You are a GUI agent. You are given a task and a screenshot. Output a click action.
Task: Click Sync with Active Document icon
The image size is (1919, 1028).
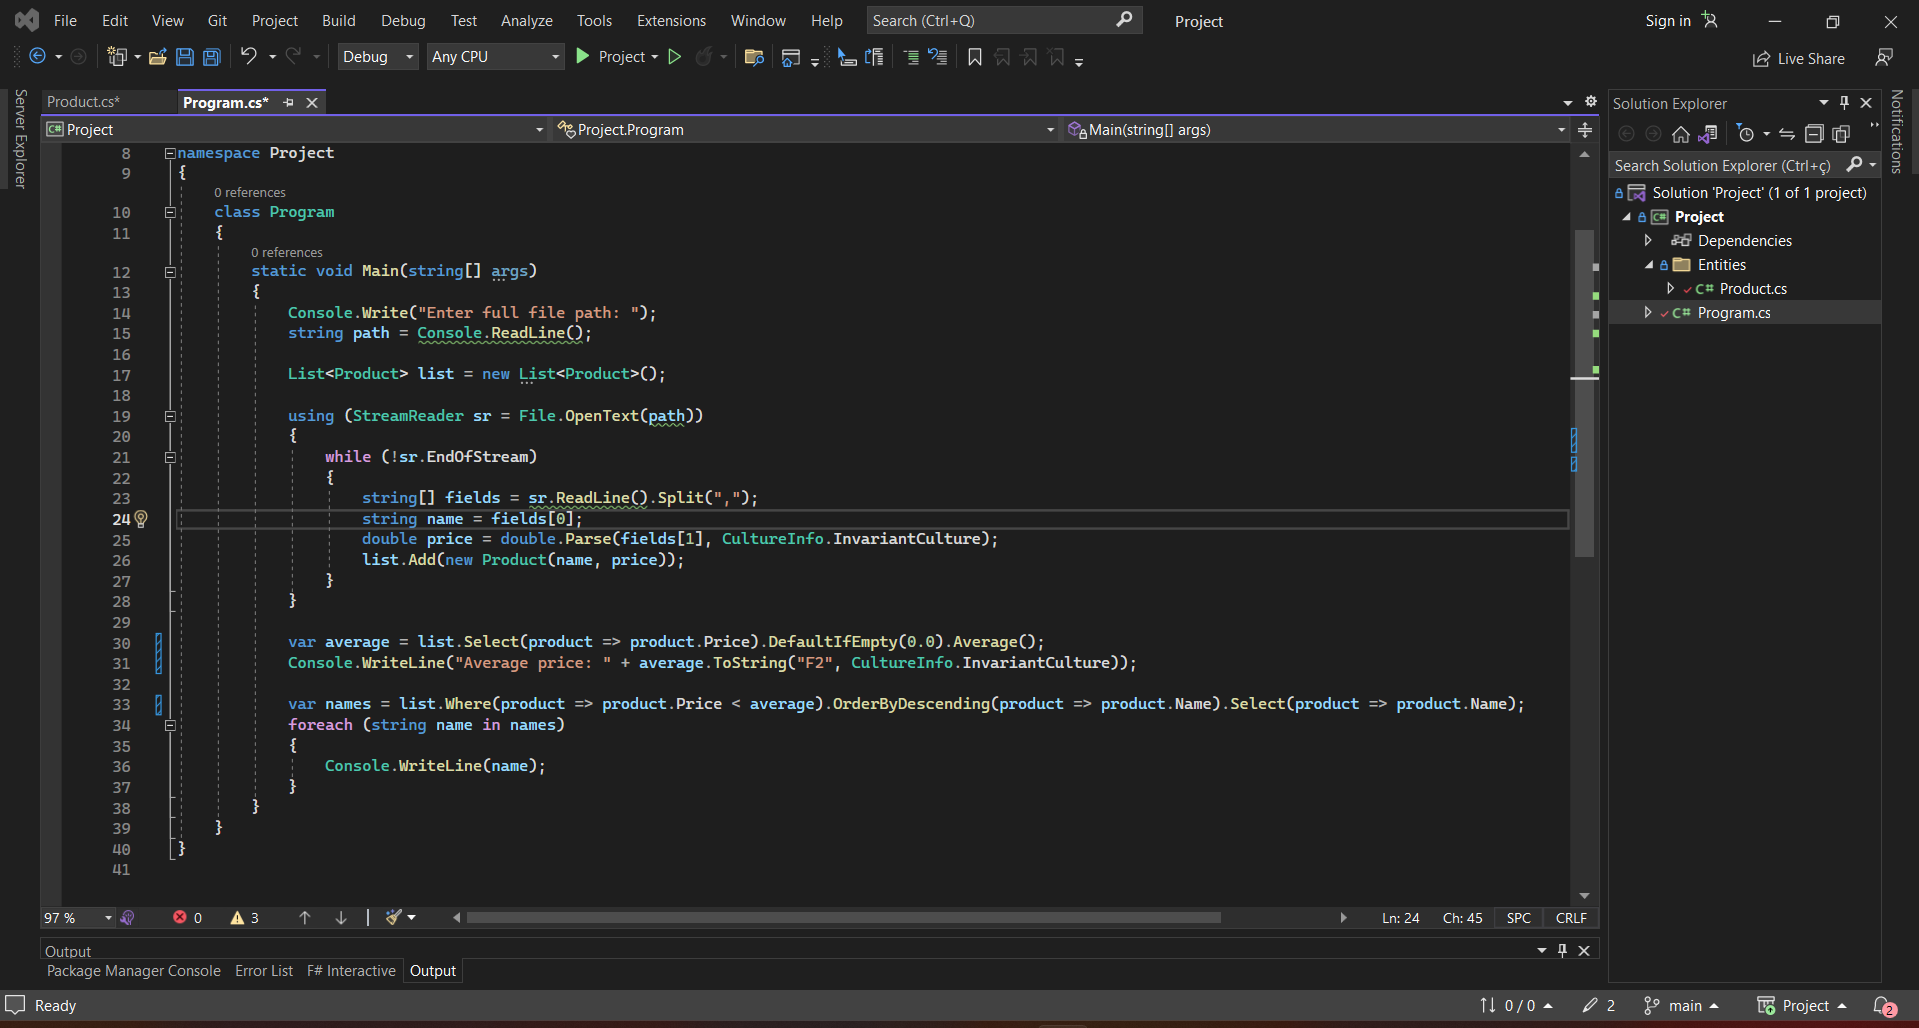[1787, 134]
